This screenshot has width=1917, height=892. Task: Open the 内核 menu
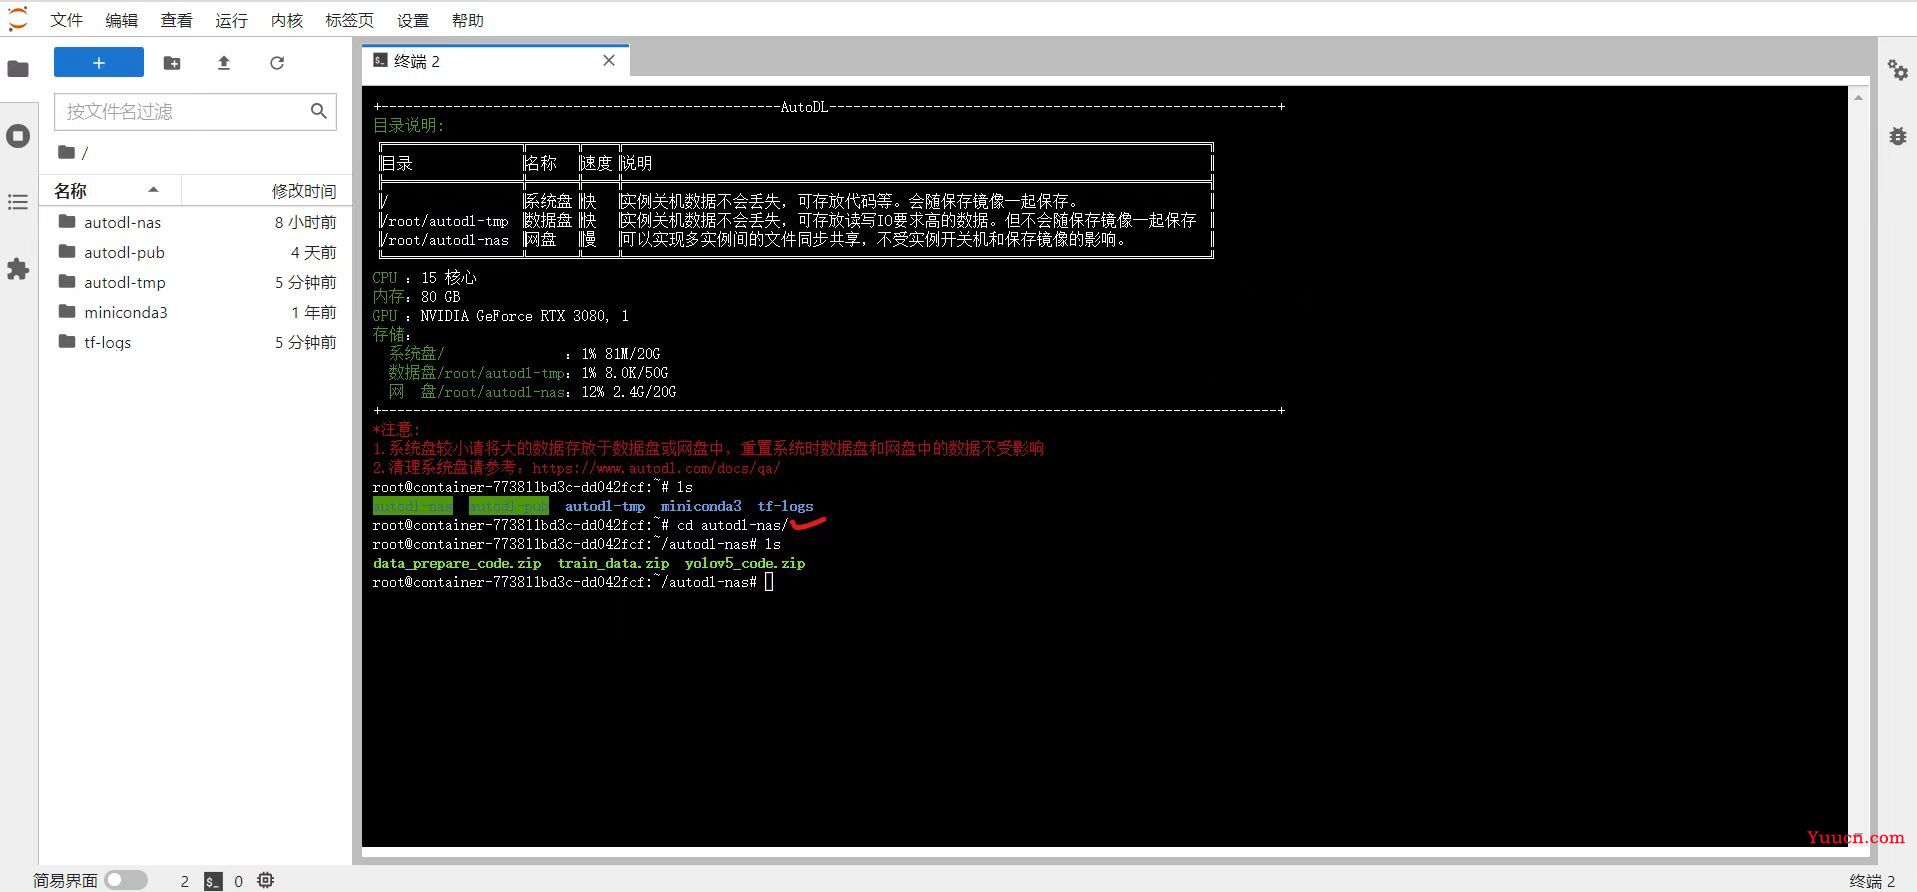(287, 20)
